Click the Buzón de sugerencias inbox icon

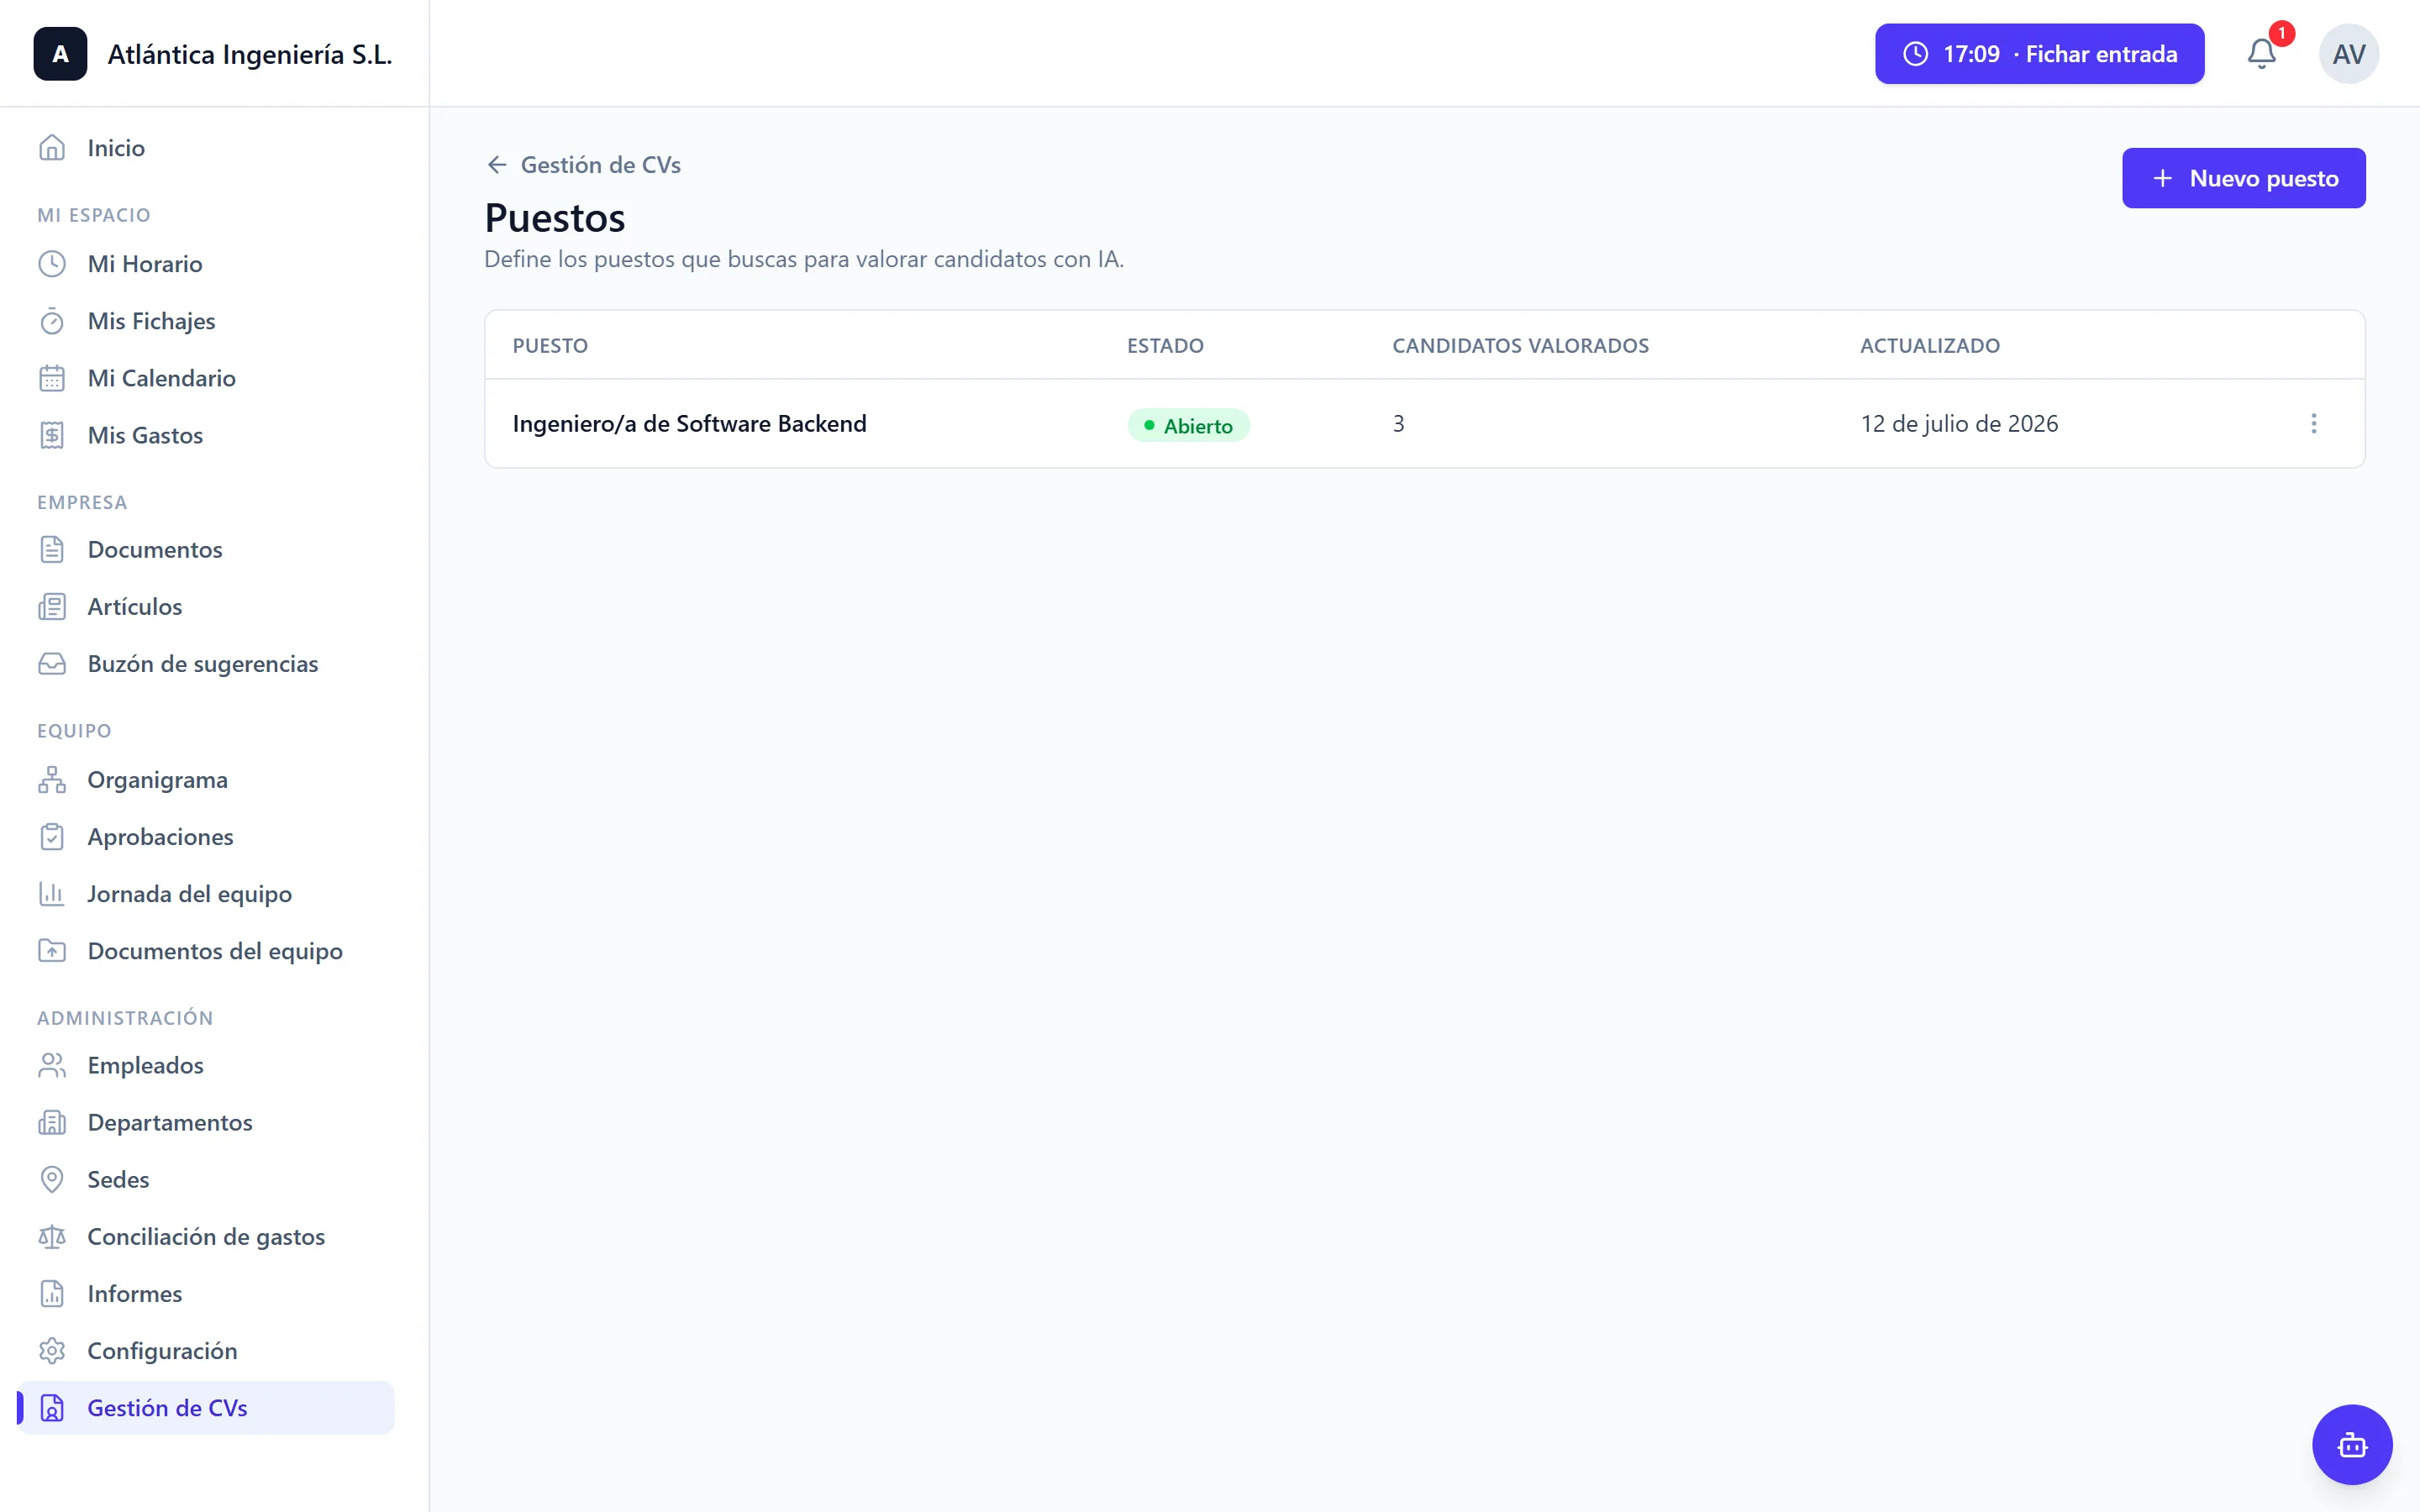tap(52, 663)
